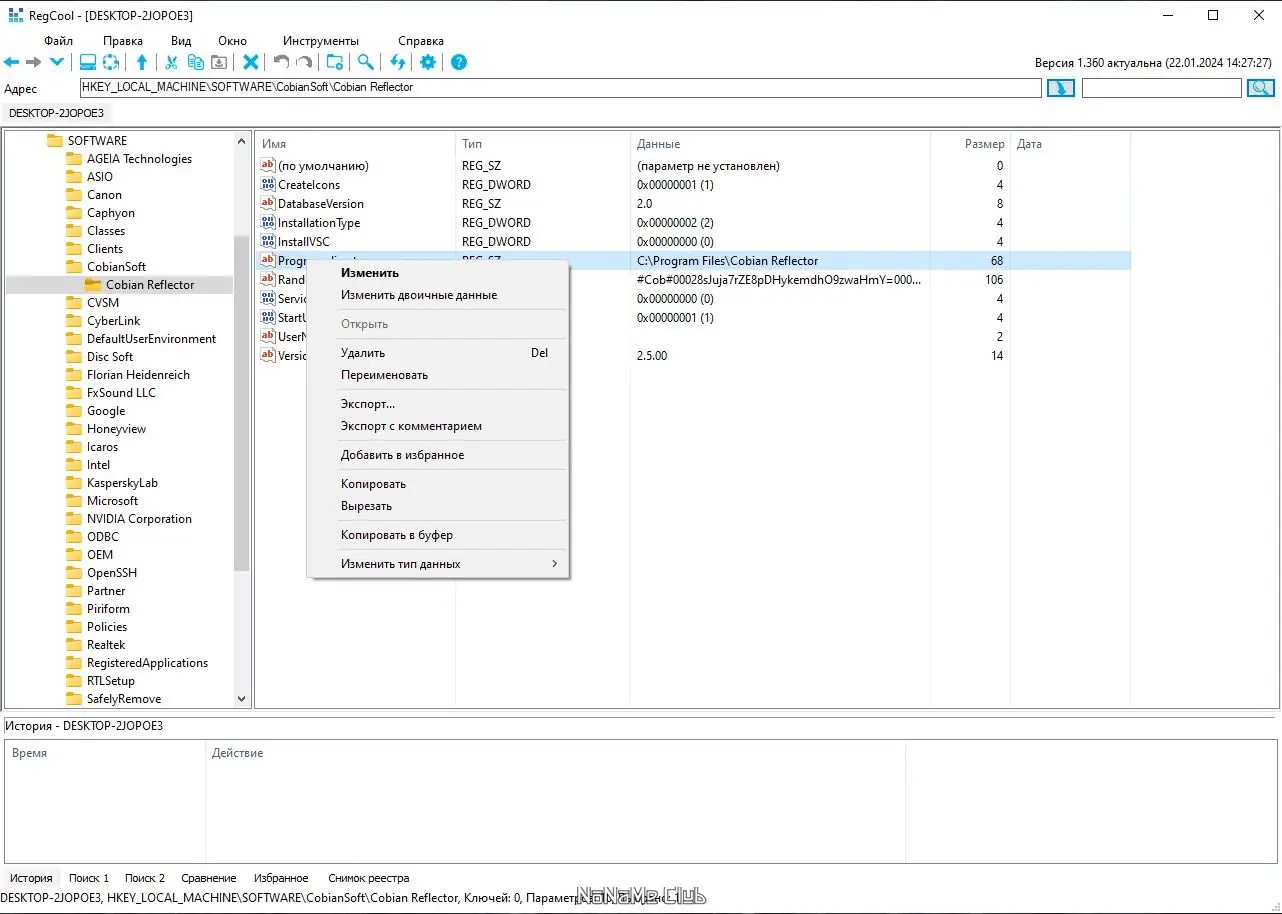Expand the Изменить тип данных submenu
This screenshot has width=1282, height=914.
click(438, 564)
